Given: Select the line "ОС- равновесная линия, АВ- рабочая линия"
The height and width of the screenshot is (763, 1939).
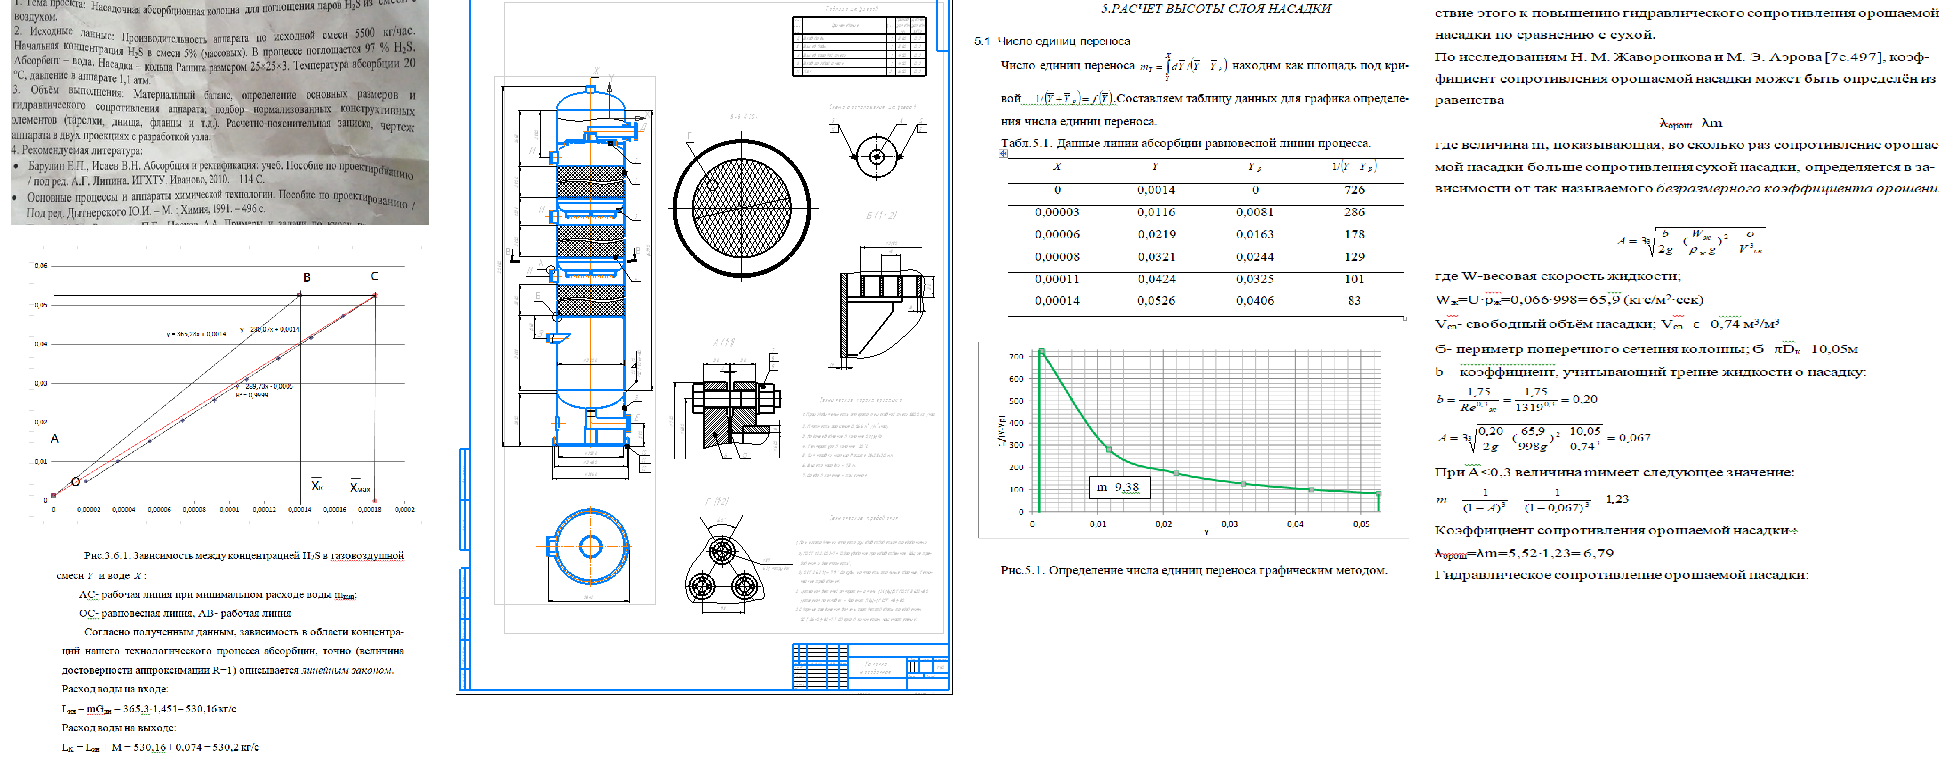Looking at the screenshot, I should pos(185,613).
